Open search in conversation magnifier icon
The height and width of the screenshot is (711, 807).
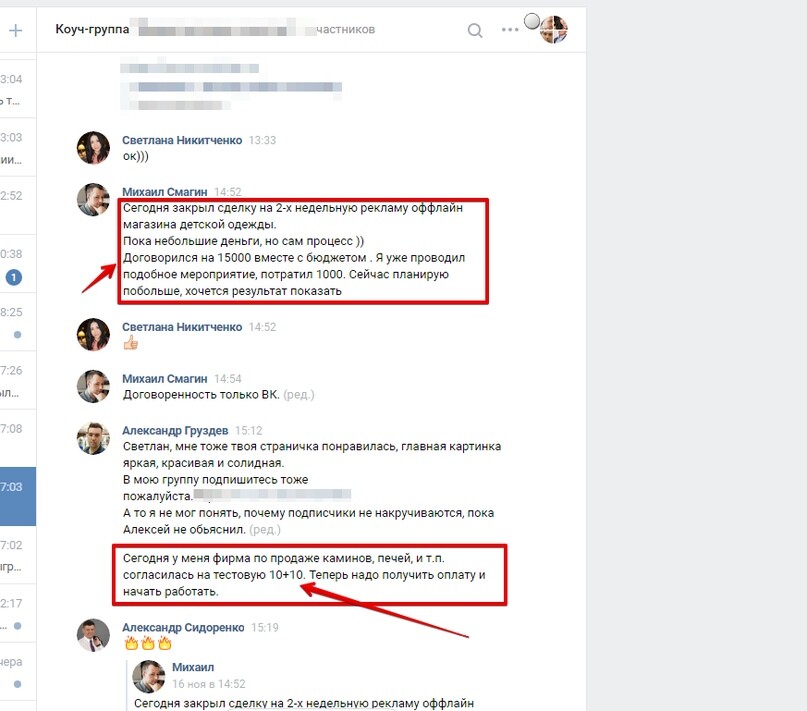(475, 30)
